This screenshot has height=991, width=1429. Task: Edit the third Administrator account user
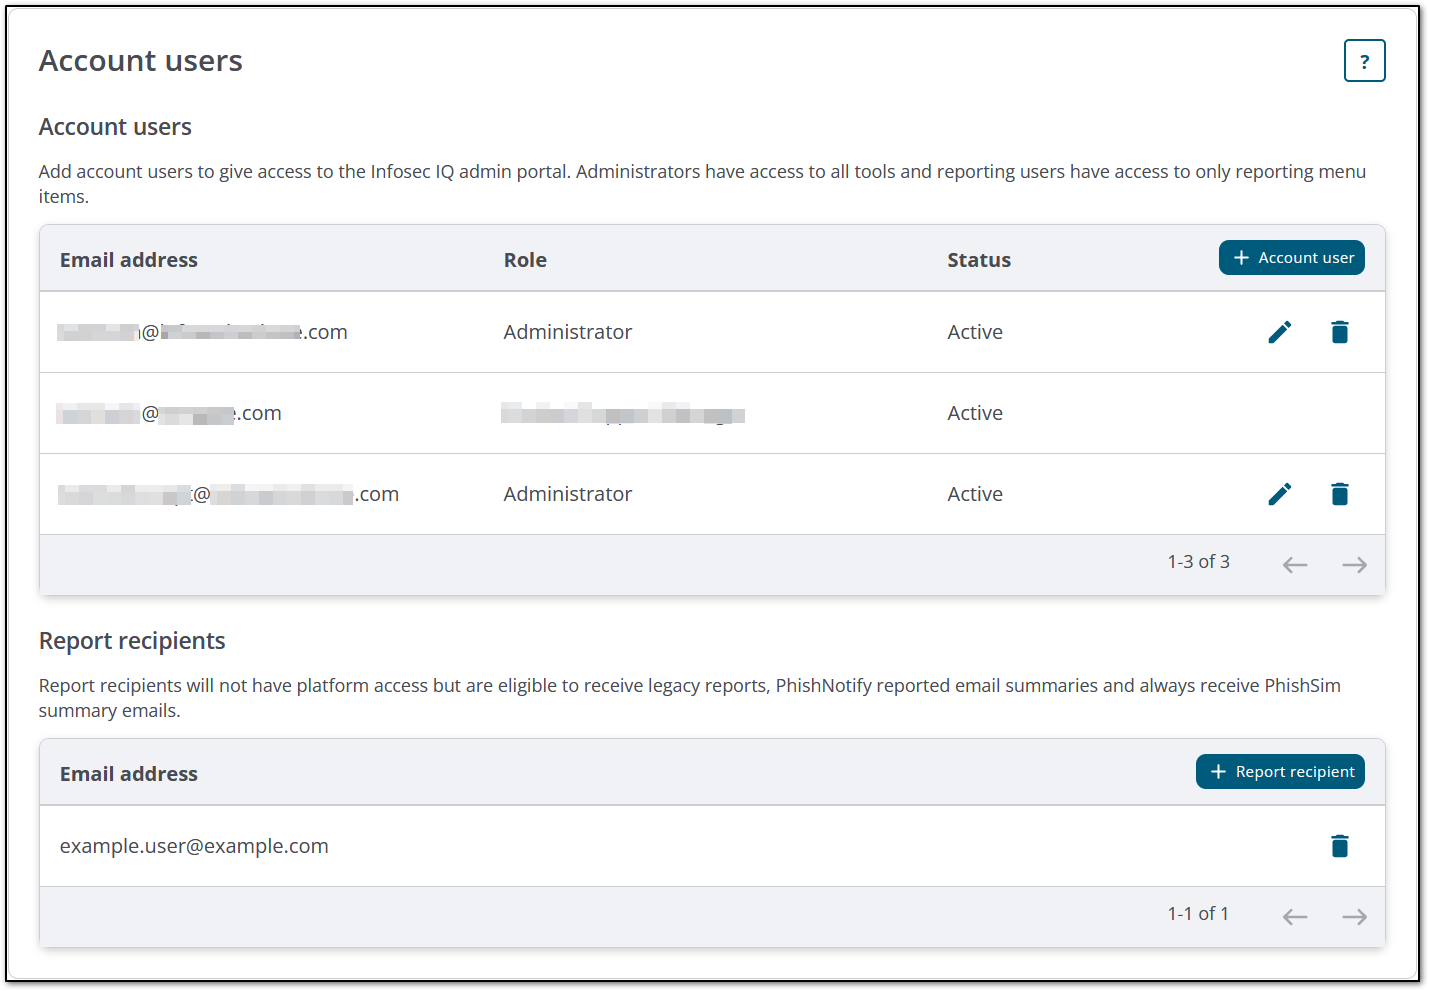pyautogui.click(x=1279, y=493)
